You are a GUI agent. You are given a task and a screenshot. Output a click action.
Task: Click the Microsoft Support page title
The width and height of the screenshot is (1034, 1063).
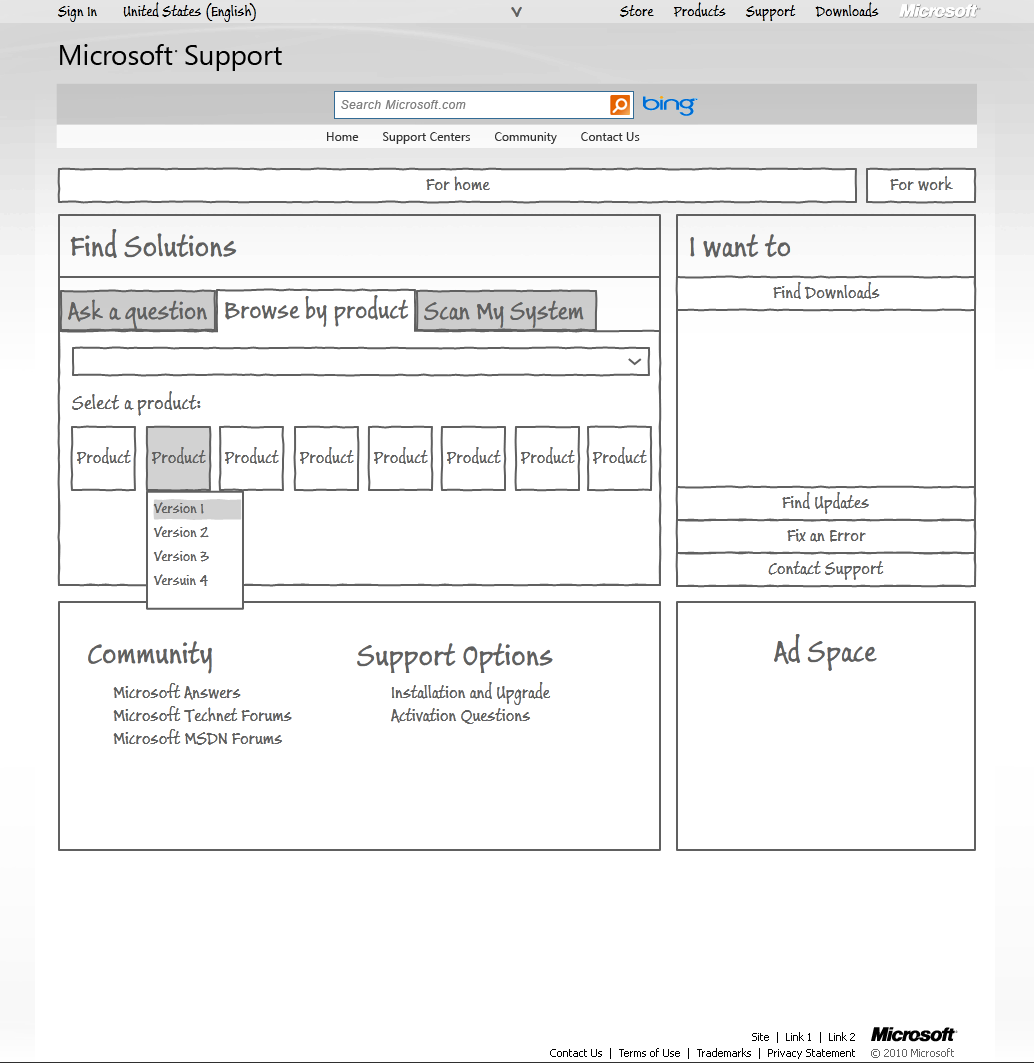(x=170, y=56)
